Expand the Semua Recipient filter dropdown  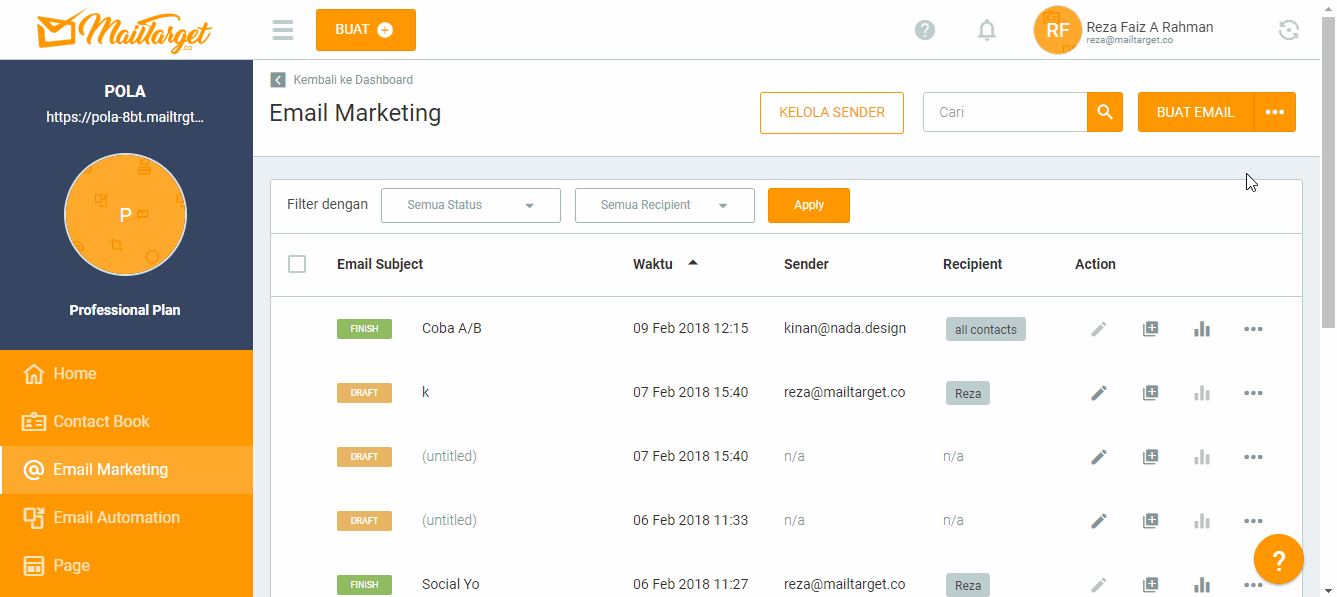coord(664,205)
